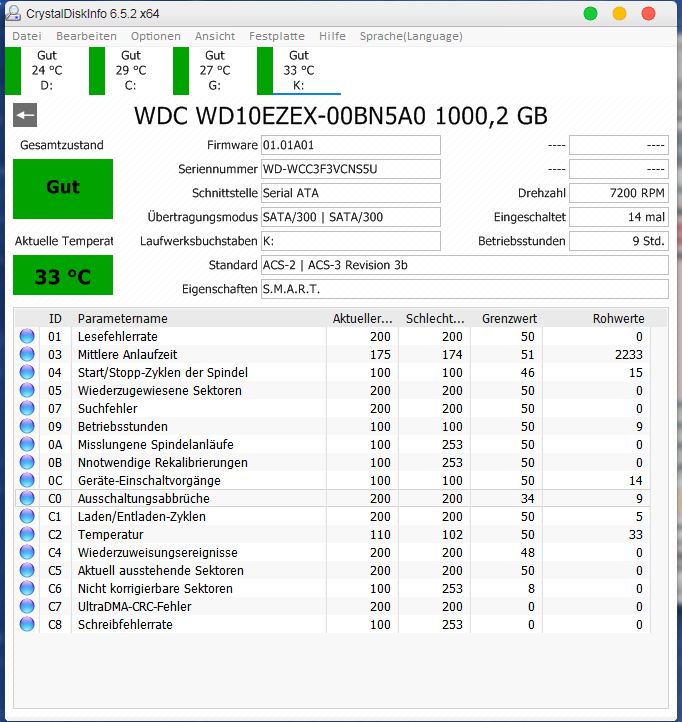The image size is (682, 722).
Task: Click the Eingeschaltet field 14 mal
Action: (x=619, y=217)
